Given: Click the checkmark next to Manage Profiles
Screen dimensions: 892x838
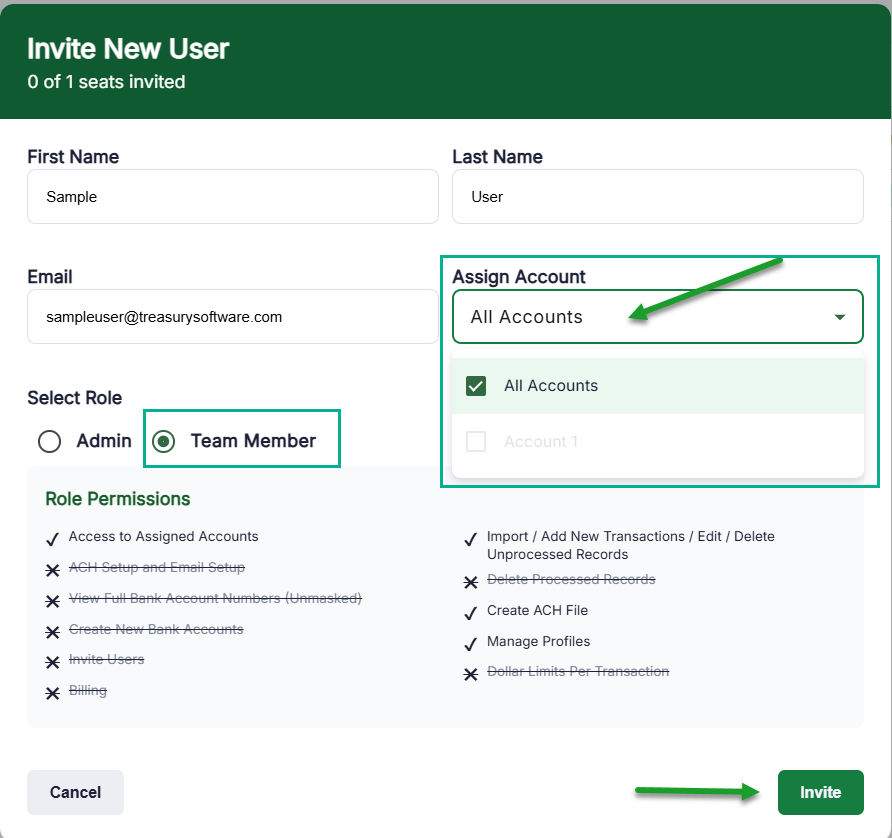Looking at the screenshot, I should pyautogui.click(x=470, y=644).
